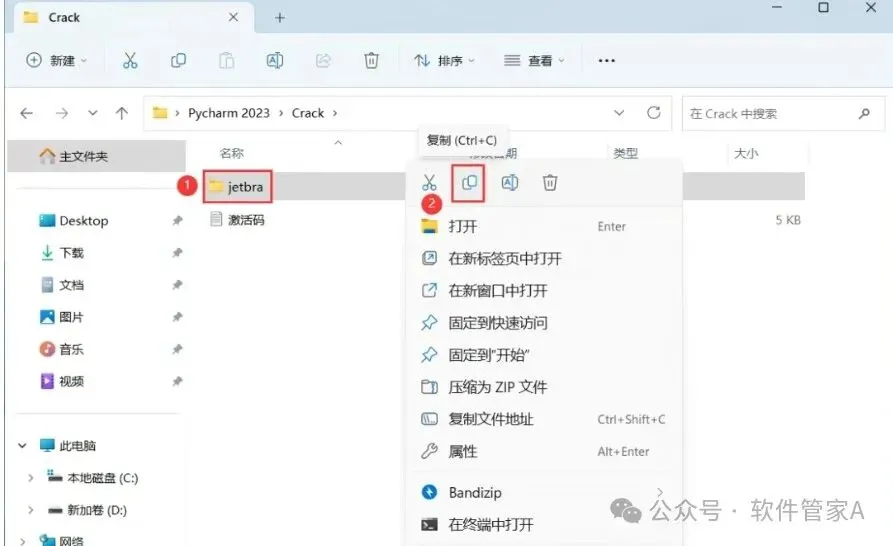Refresh the Crack folder view
This screenshot has width=893, height=546.
pos(654,113)
